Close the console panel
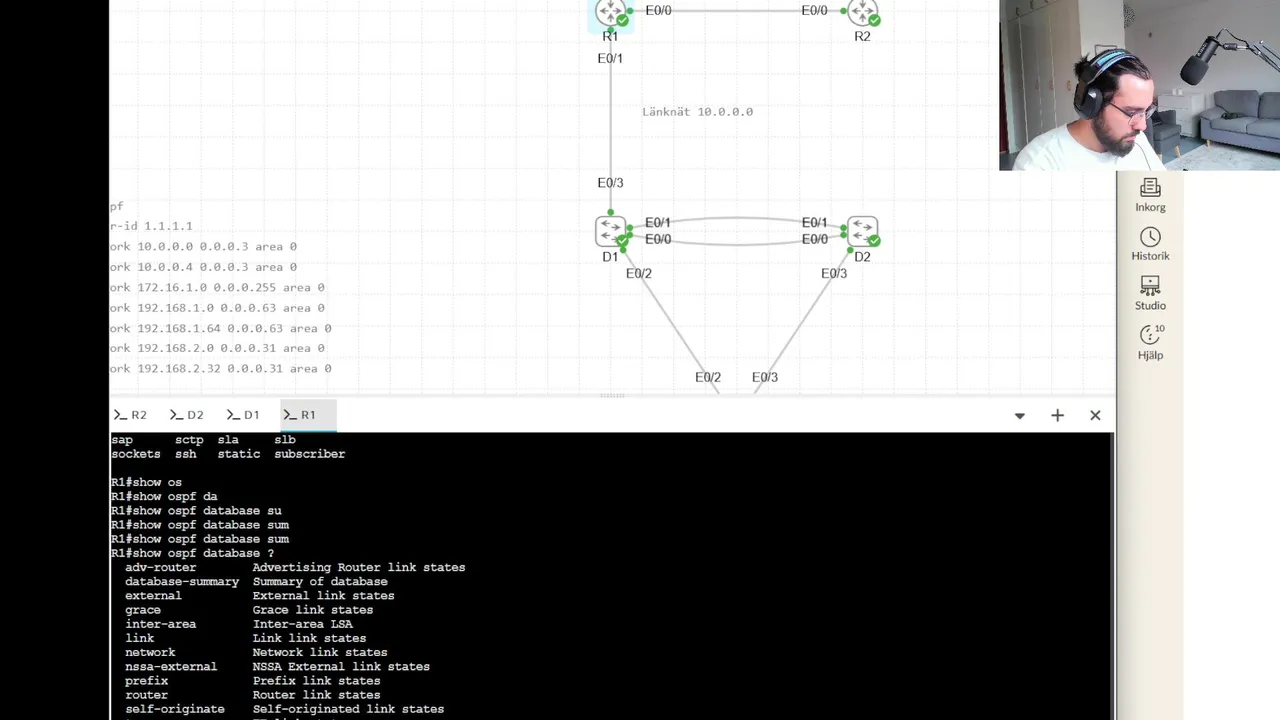The width and height of the screenshot is (1280, 720). 1095,415
